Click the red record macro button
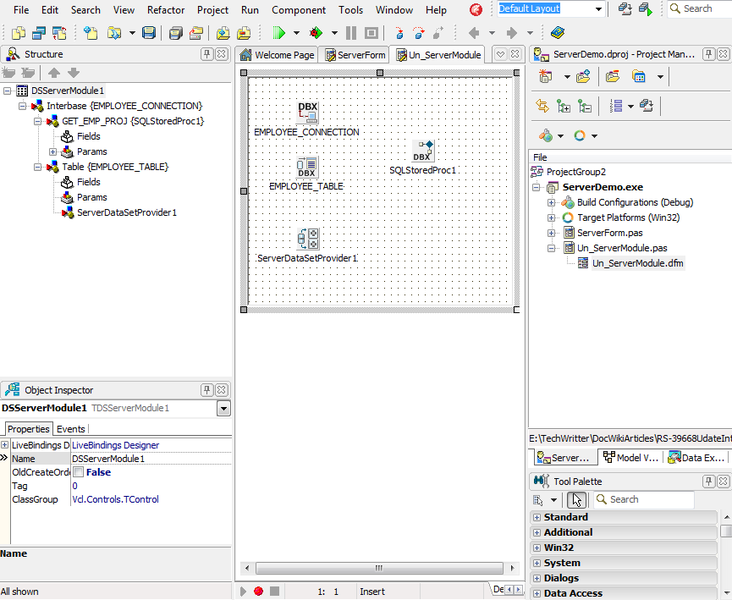Image resolution: width=732 pixels, height=600 pixels. click(x=258, y=591)
